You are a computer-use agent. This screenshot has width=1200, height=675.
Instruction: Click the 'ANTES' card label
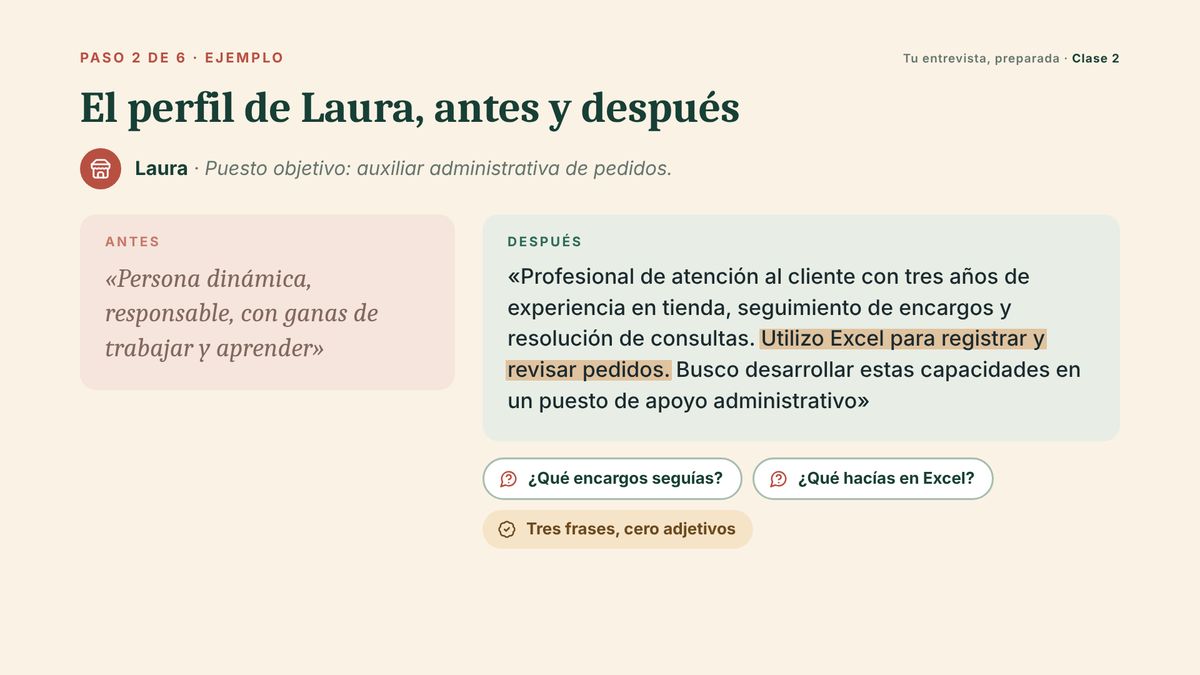point(132,242)
